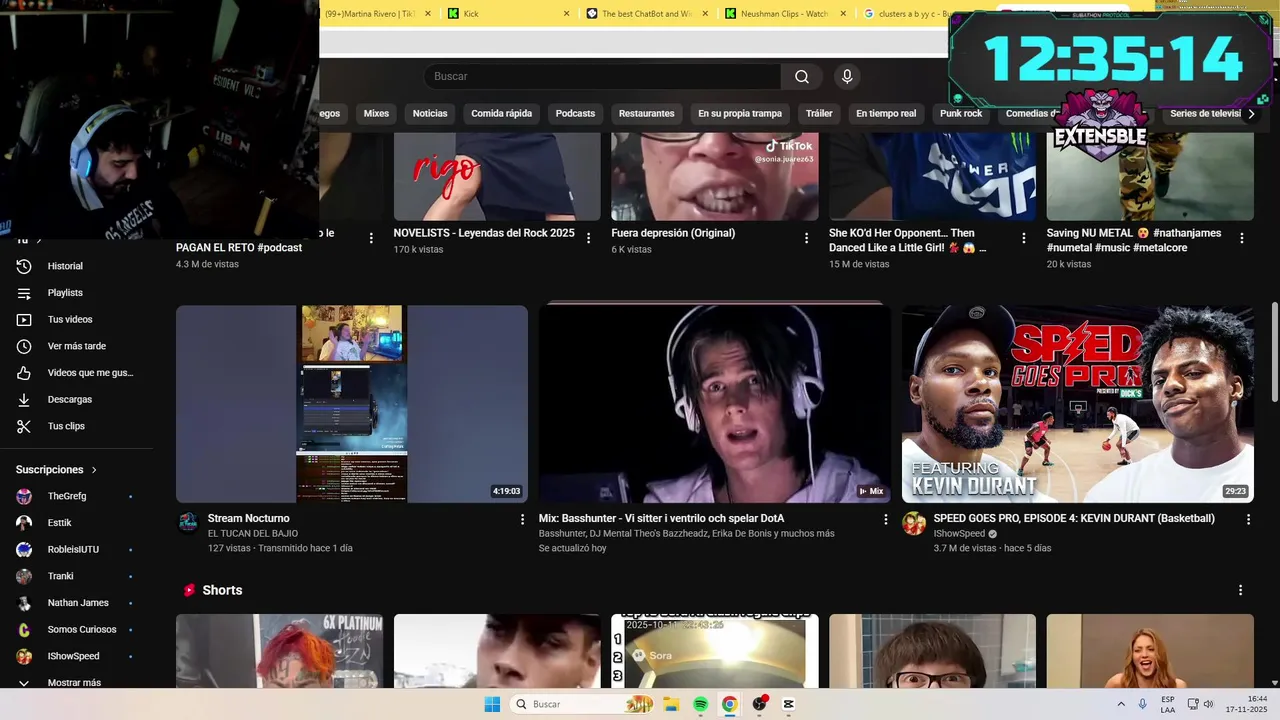This screenshot has width=1280, height=720.
Task: Open CapCut icon in taskbar
Action: (x=788, y=704)
